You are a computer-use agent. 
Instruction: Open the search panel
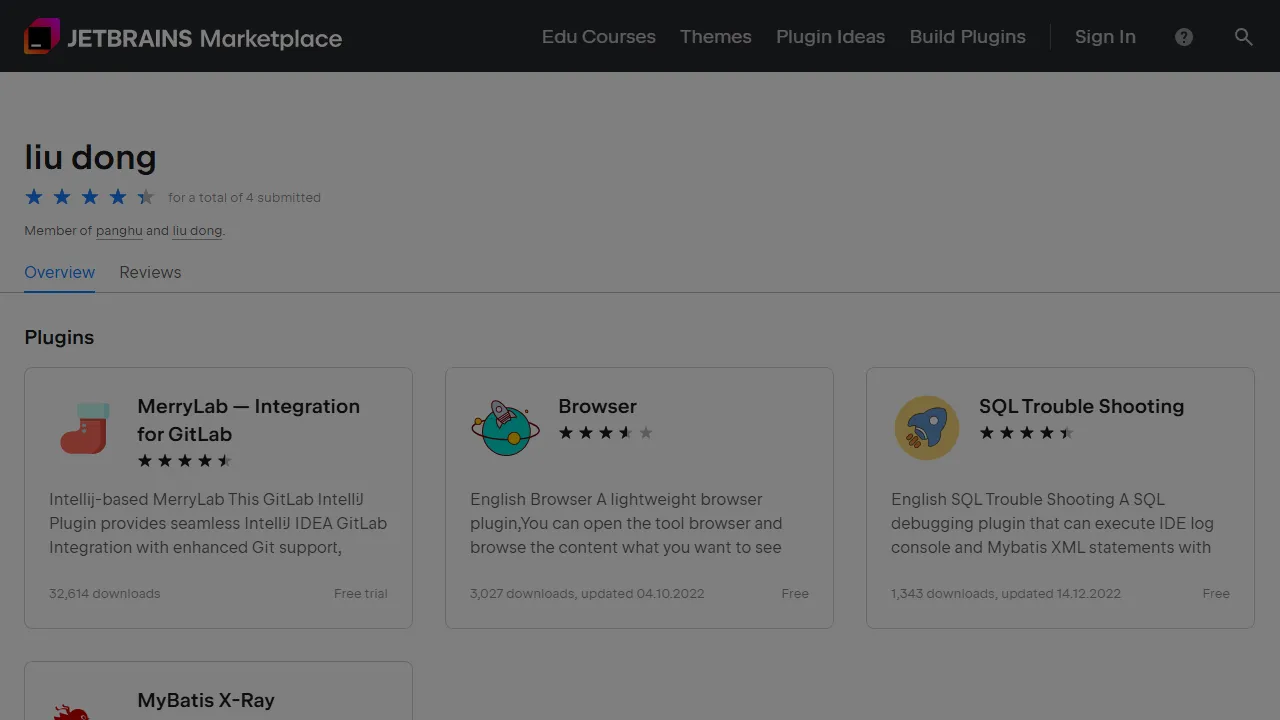coord(1243,37)
